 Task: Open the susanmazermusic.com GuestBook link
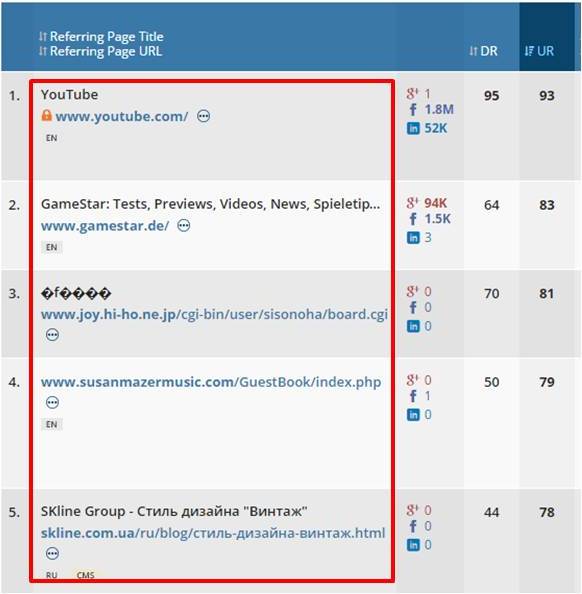coord(211,382)
